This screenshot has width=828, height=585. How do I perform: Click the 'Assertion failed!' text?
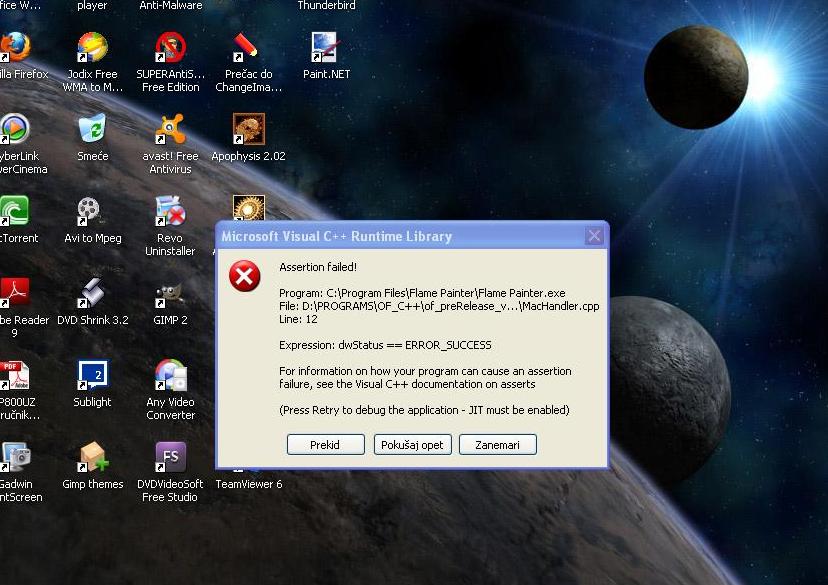tap(318, 267)
